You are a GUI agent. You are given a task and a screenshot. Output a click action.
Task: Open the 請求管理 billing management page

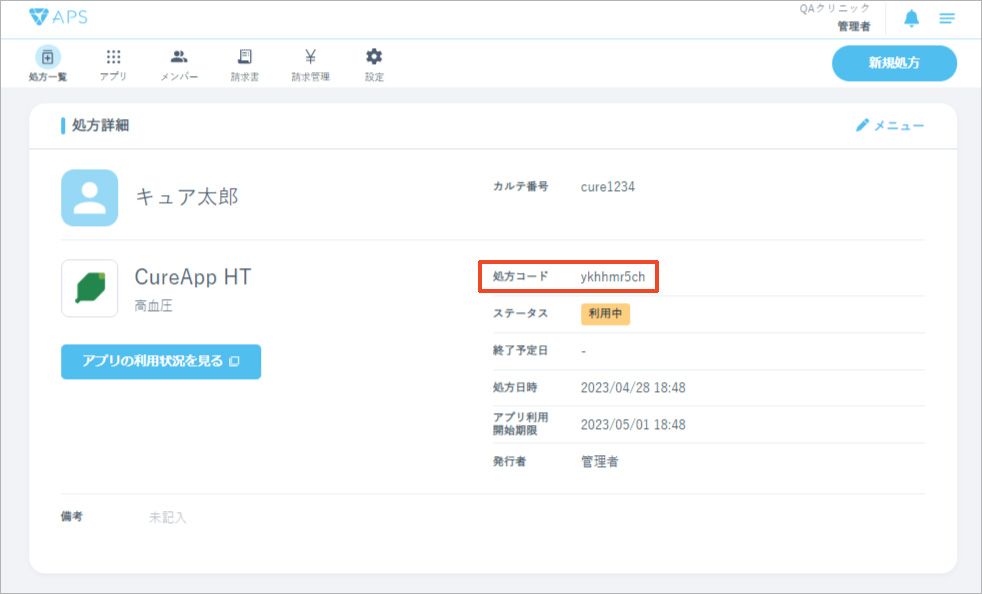(x=311, y=65)
